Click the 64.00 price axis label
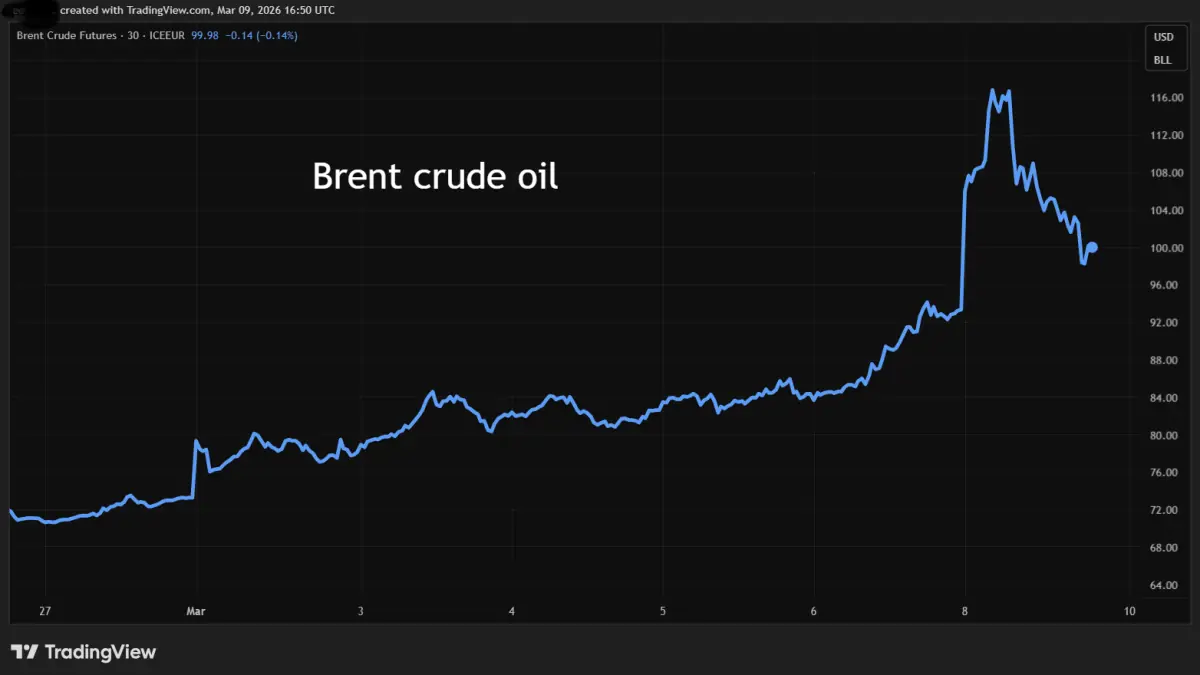The height and width of the screenshot is (675, 1200). click(x=1167, y=586)
